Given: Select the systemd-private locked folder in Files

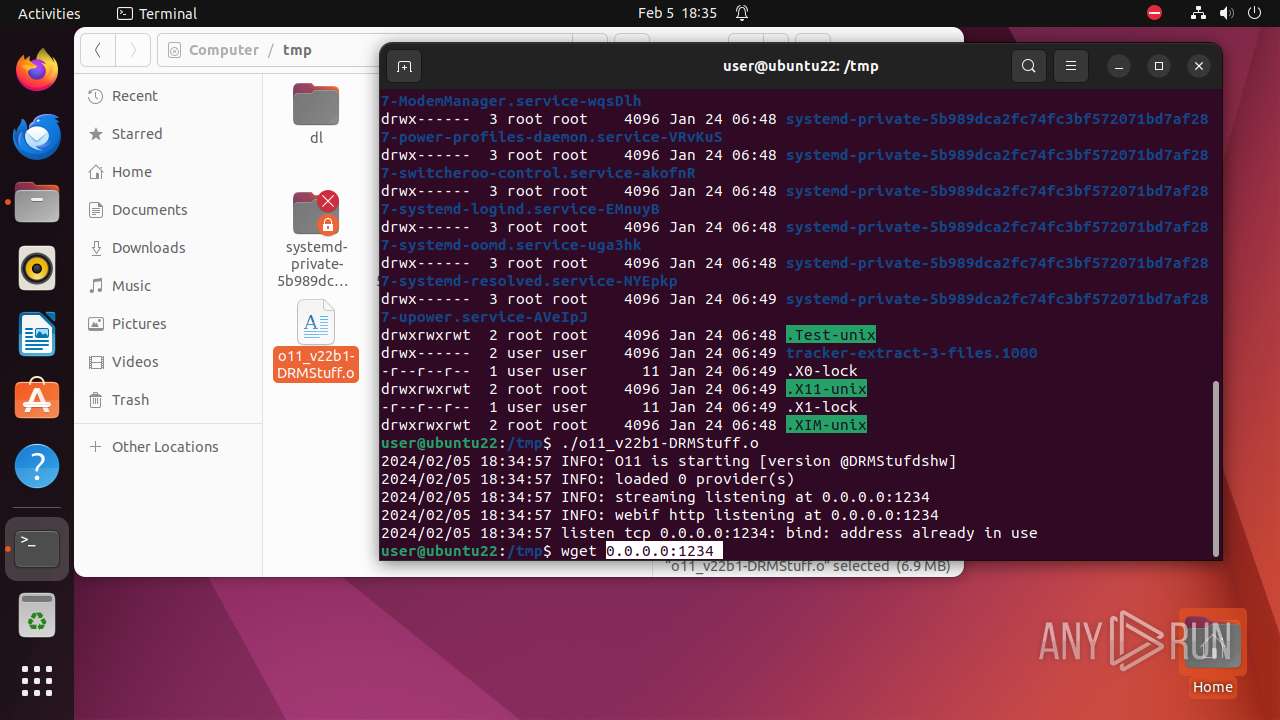Looking at the screenshot, I should [316, 239].
